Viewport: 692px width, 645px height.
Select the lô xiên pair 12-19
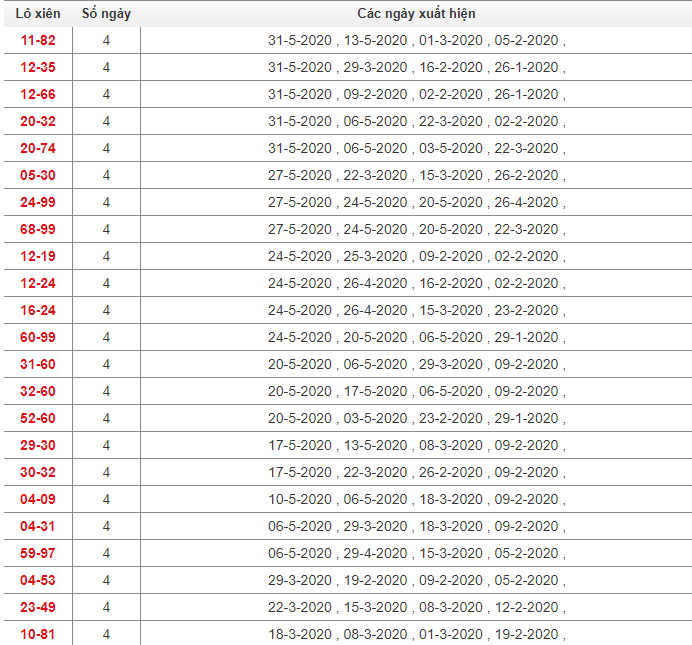[x=38, y=256]
